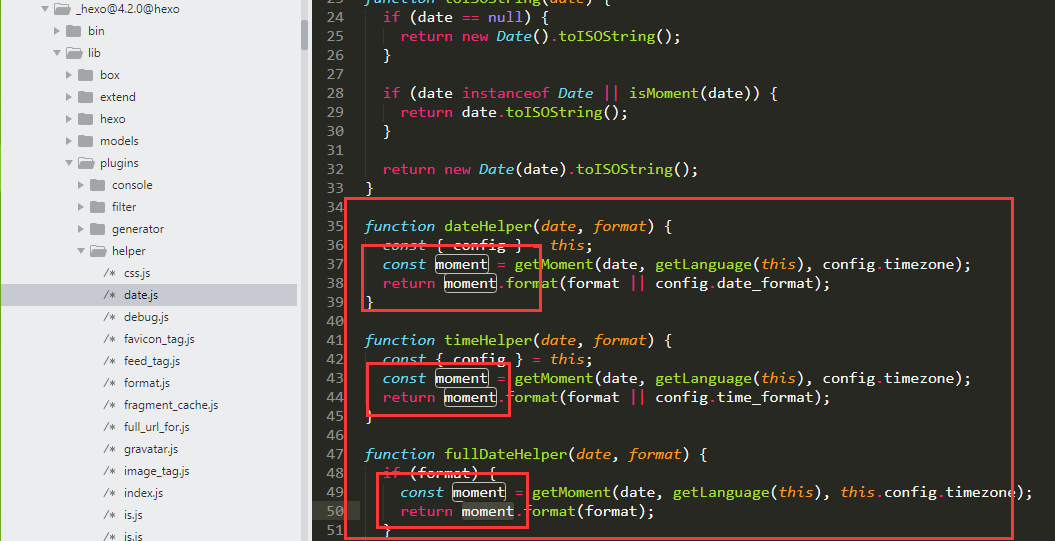Click the dateHelper function name
Image resolution: width=1055 pixels, height=541 pixels.
(488, 226)
